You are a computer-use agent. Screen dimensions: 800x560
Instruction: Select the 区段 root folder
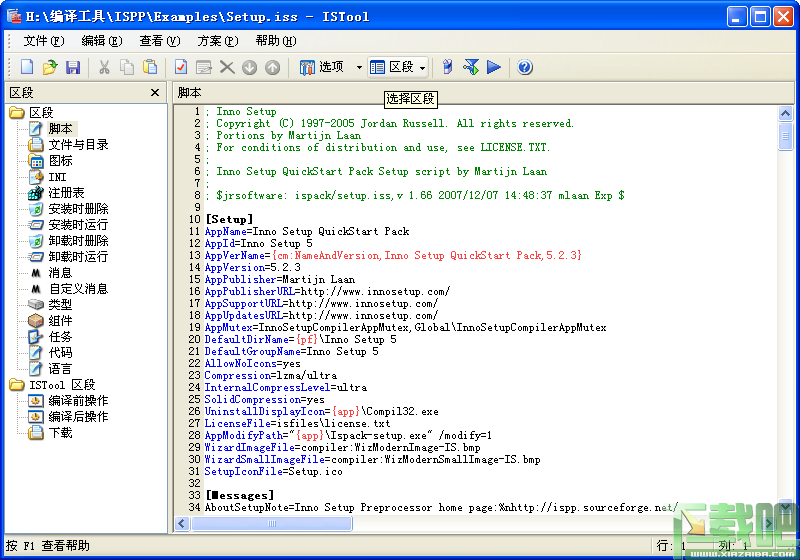[x=41, y=112]
